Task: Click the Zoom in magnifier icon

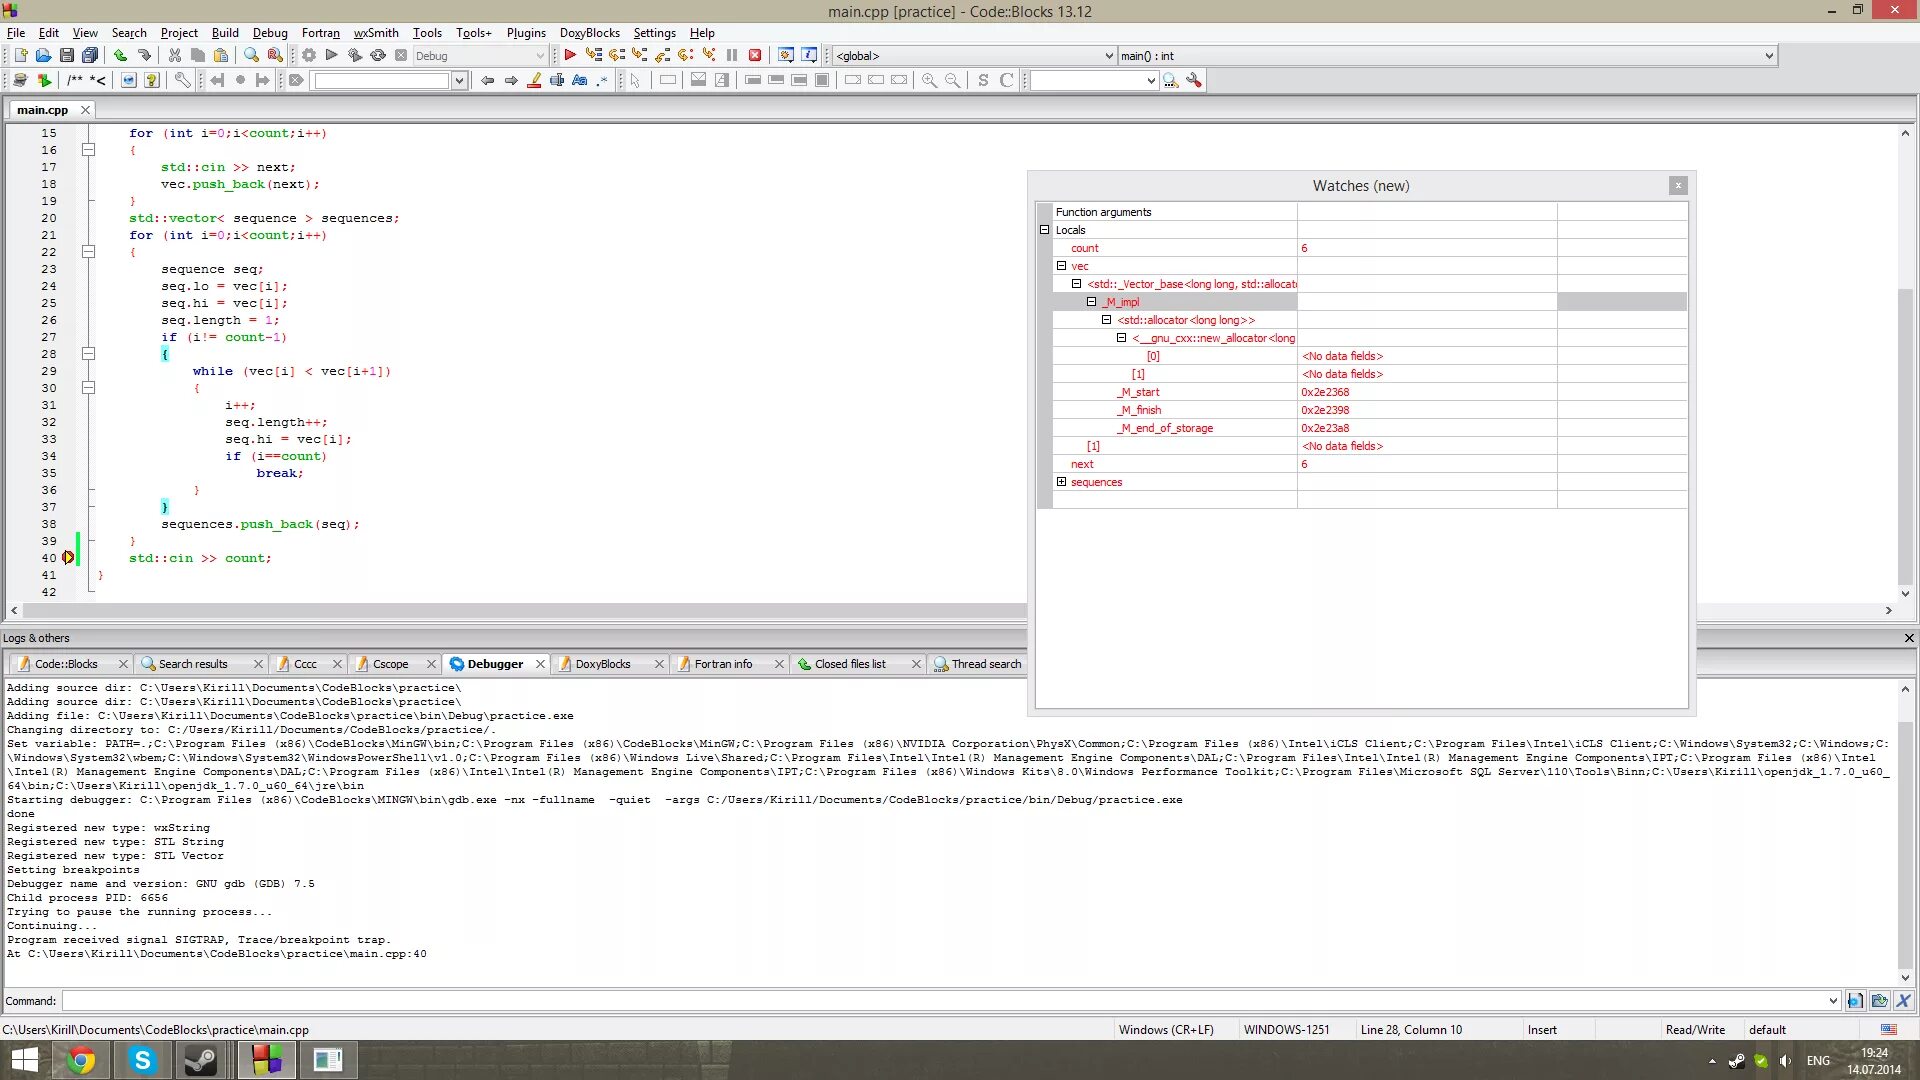Action: (929, 81)
